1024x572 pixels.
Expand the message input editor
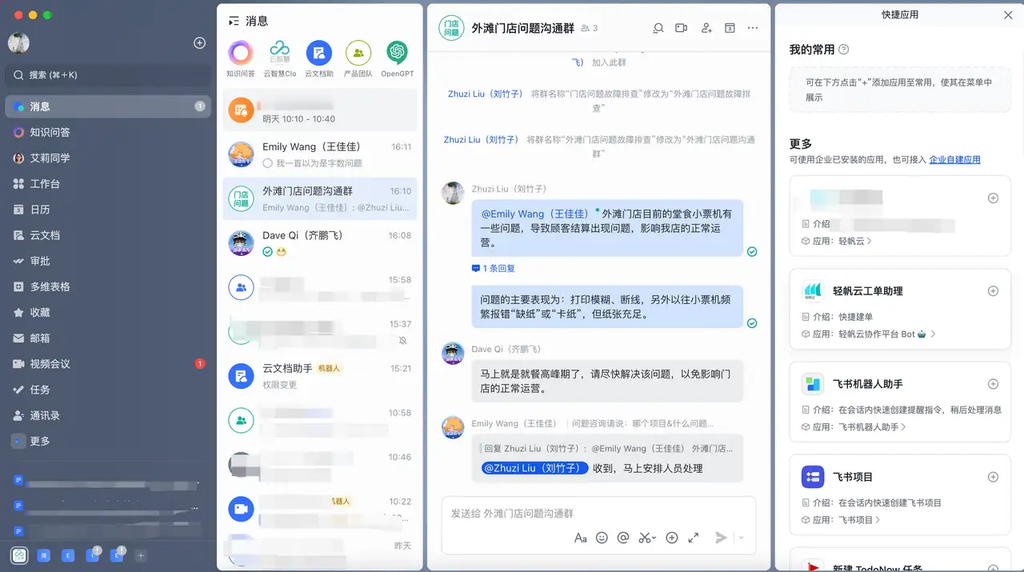(x=693, y=537)
